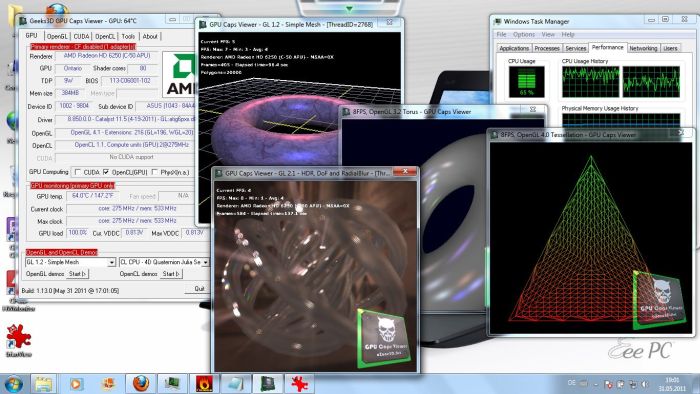Open Task Manager View menu

click(x=548, y=34)
